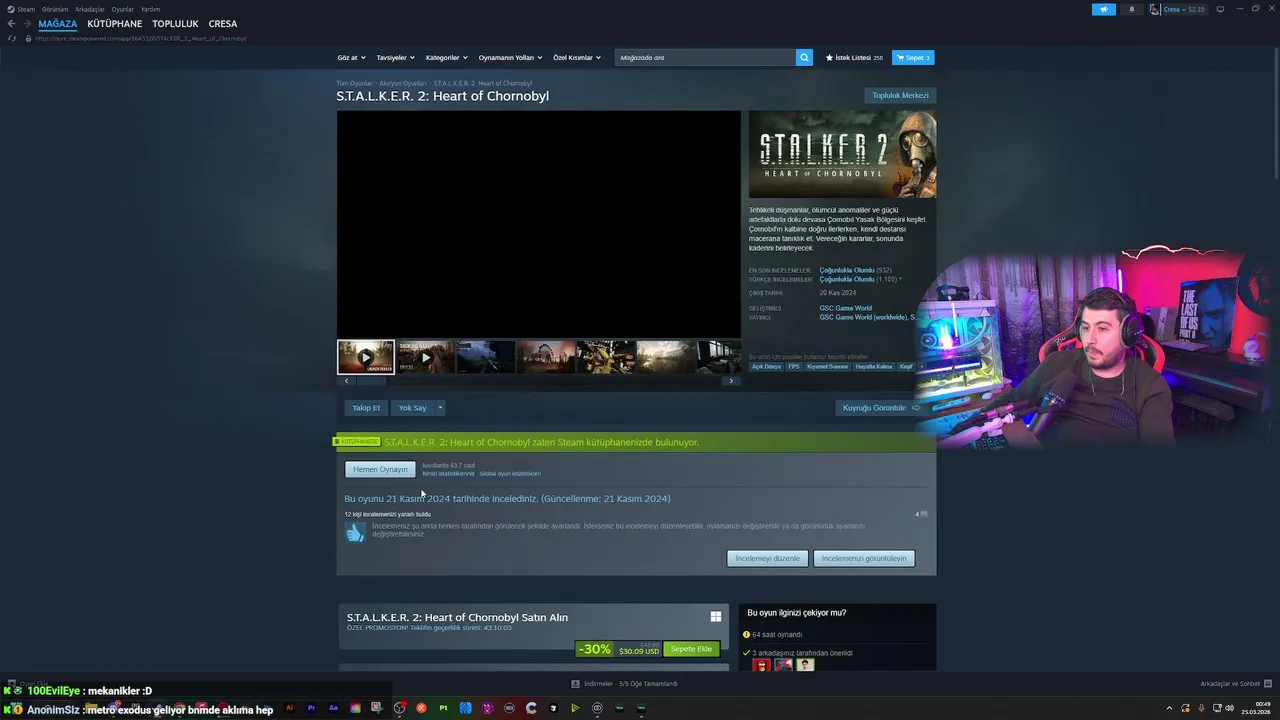Click the Aksiyon Oyunları breadcrumb
This screenshot has height=720, width=1280.
(403, 83)
